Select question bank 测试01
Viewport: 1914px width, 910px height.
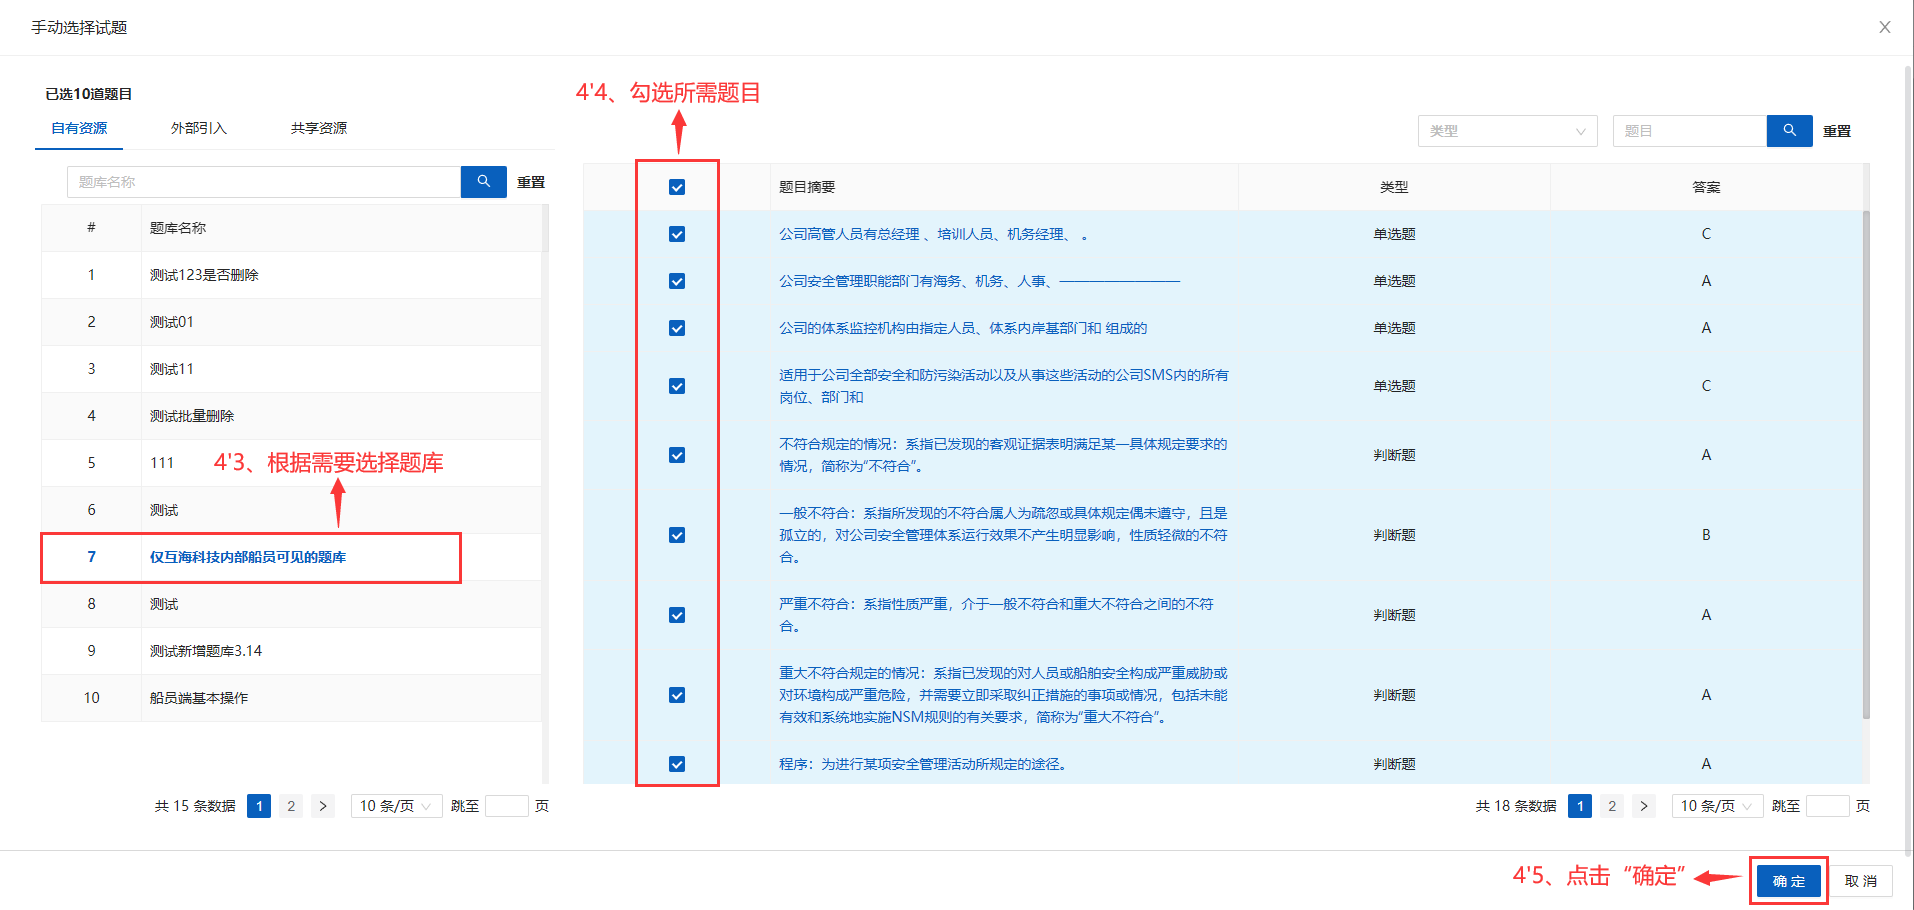pyautogui.click(x=291, y=322)
